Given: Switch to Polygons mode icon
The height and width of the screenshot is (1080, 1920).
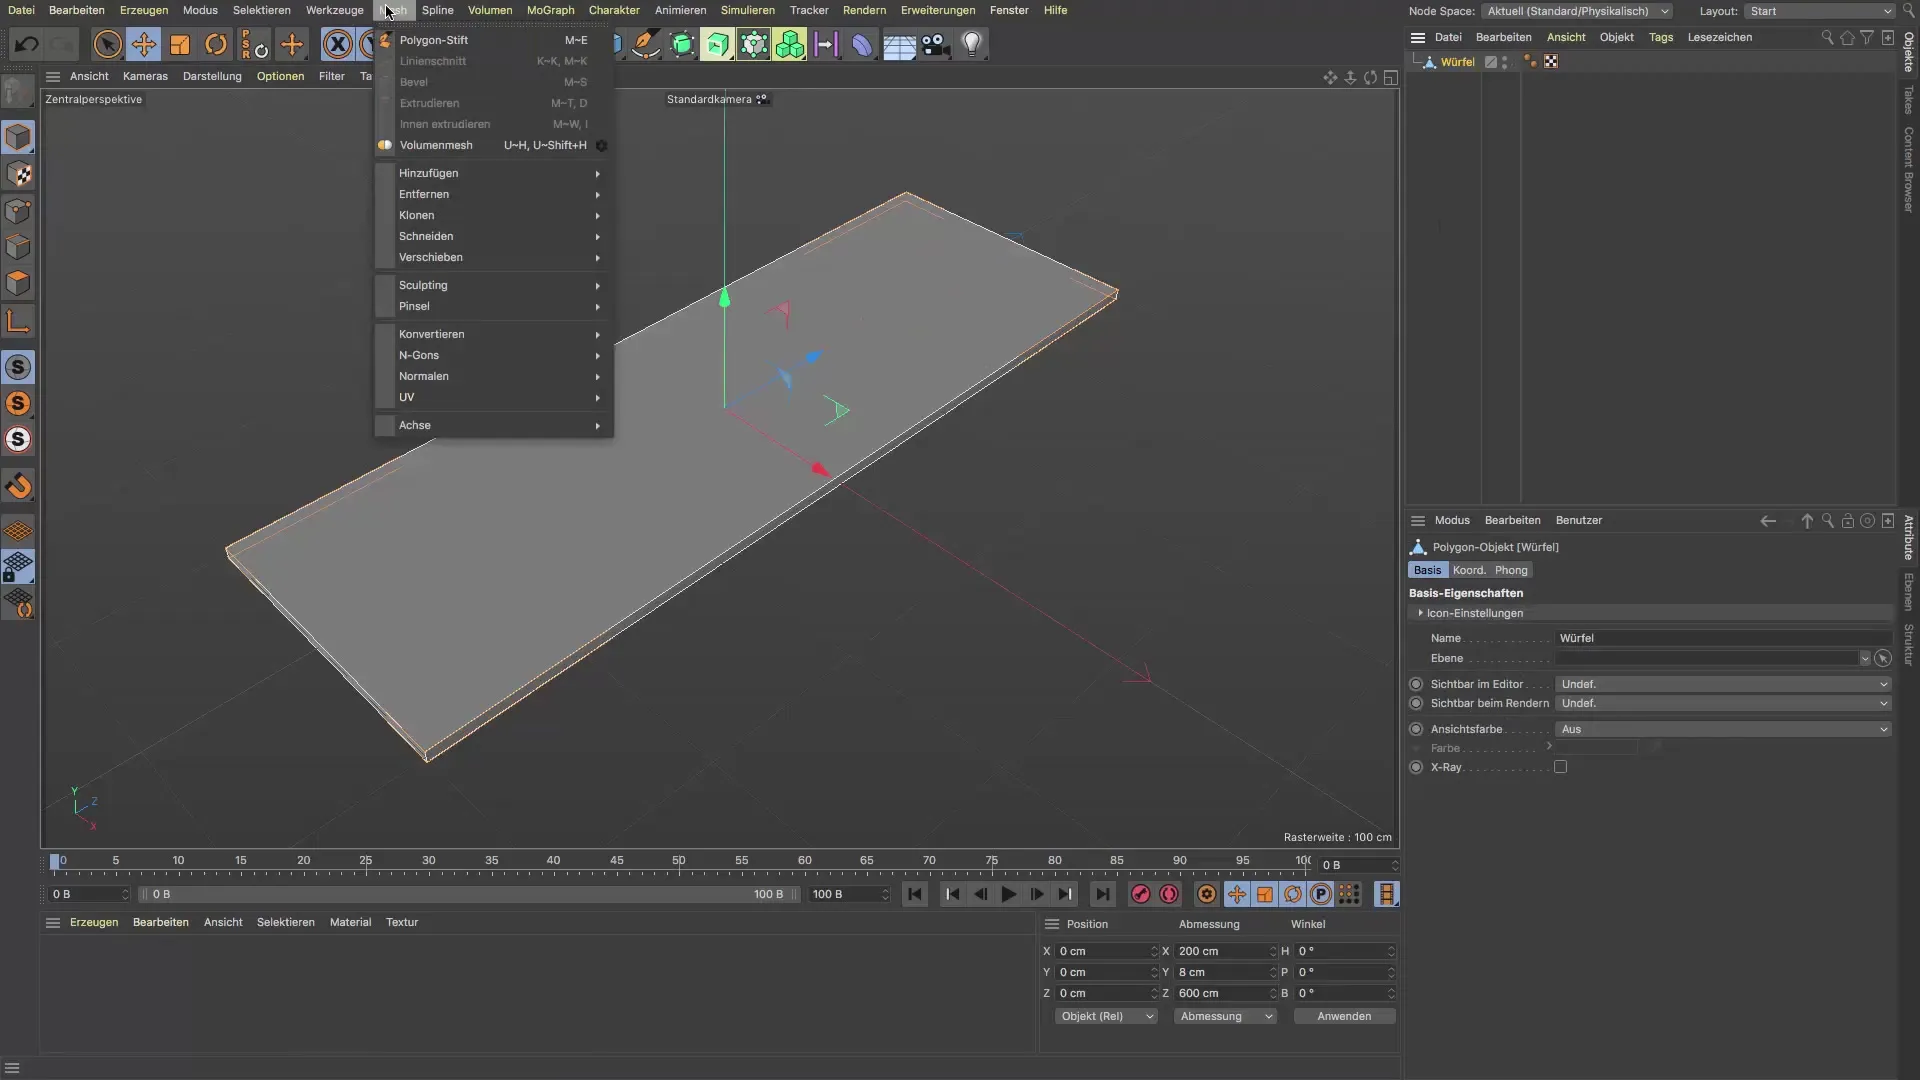Looking at the screenshot, I should [18, 283].
